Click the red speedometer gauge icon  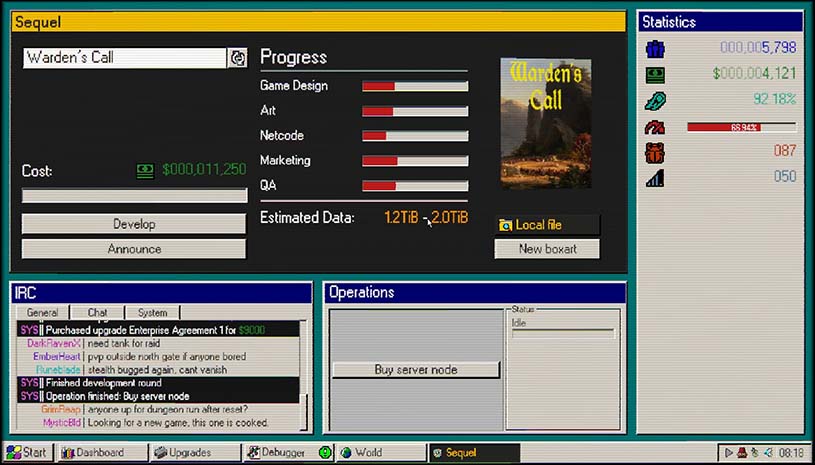click(655, 127)
